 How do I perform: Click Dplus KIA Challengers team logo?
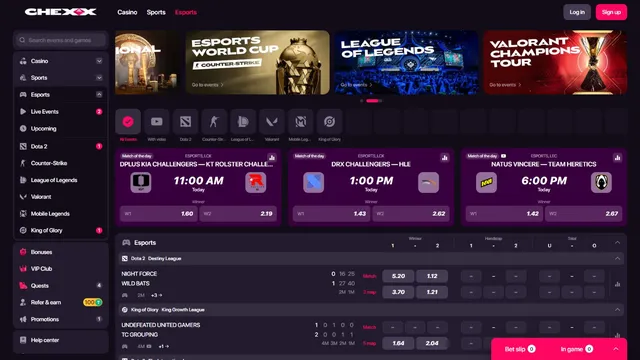(x=141, y=182)
